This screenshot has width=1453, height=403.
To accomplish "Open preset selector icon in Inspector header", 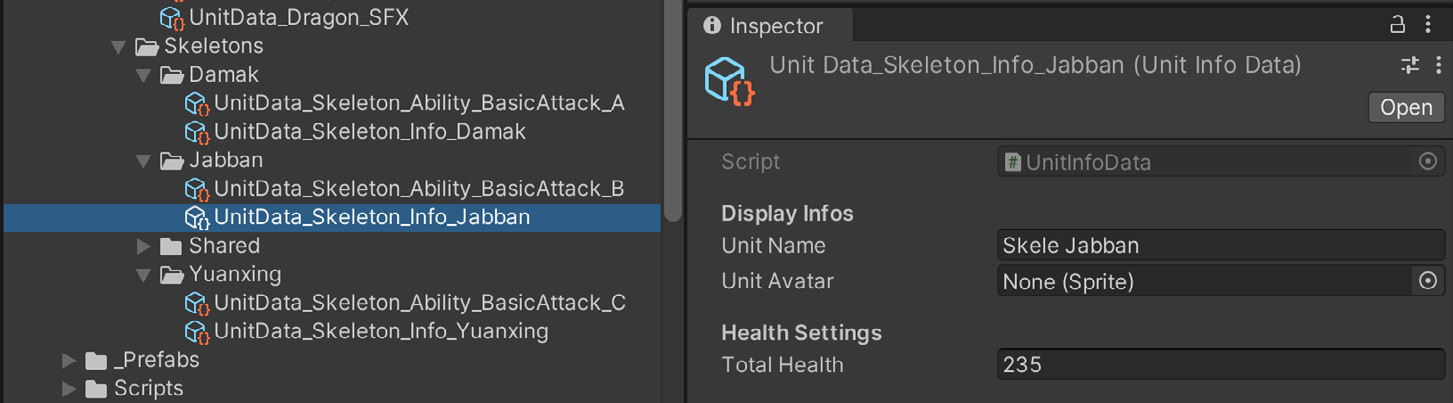I will [x=1410, y=66].
